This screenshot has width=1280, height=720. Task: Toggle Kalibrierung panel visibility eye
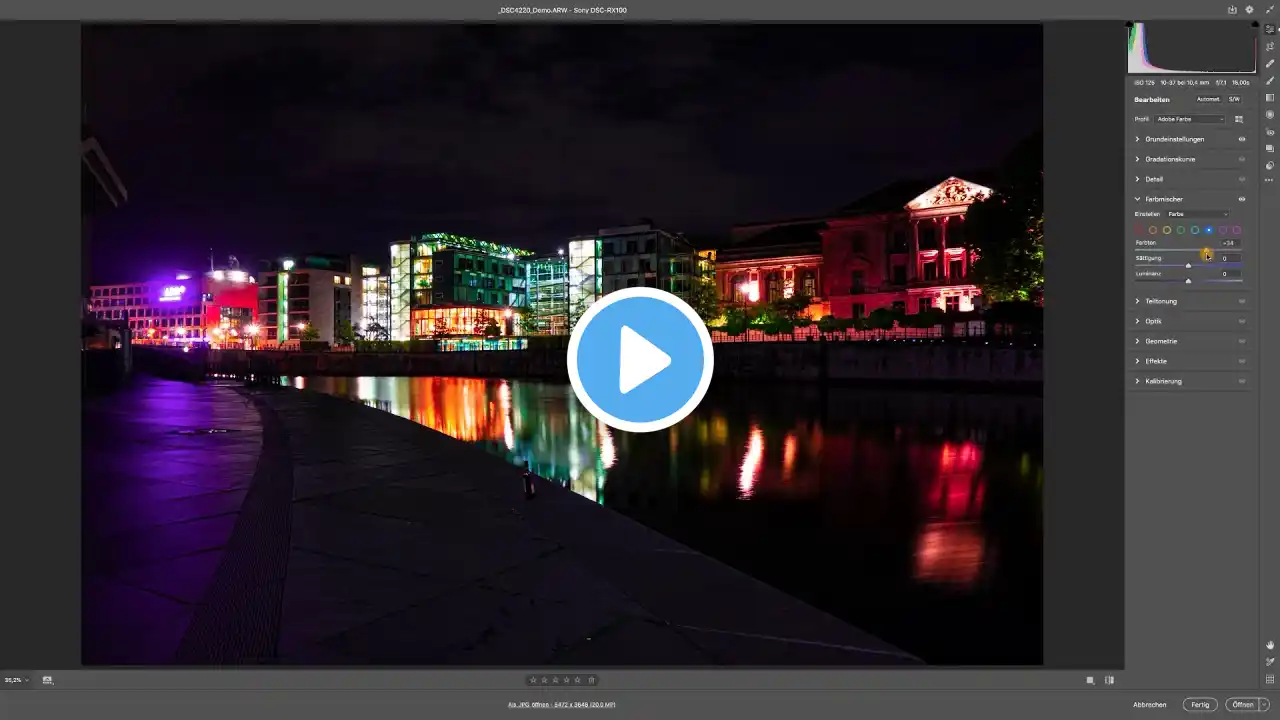coord(1242,381)
